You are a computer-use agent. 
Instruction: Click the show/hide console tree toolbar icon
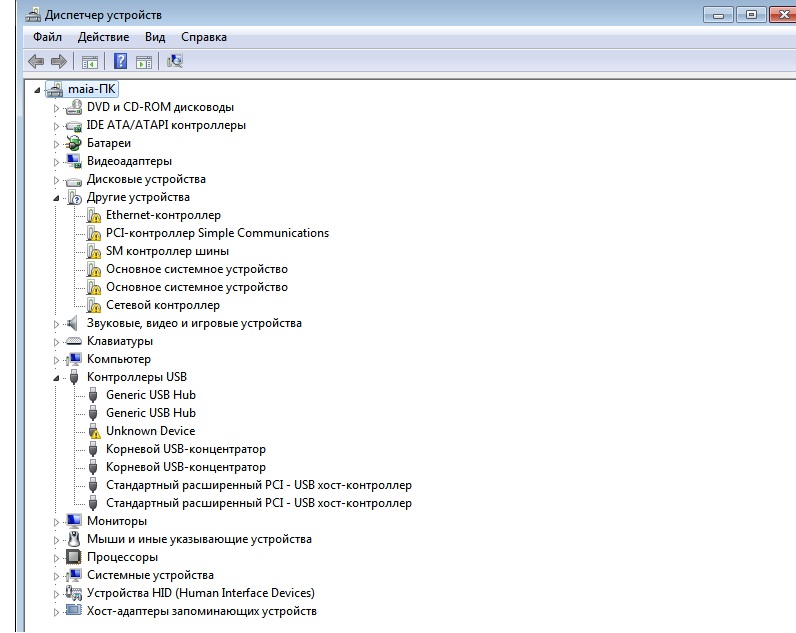tap(90, 62)
